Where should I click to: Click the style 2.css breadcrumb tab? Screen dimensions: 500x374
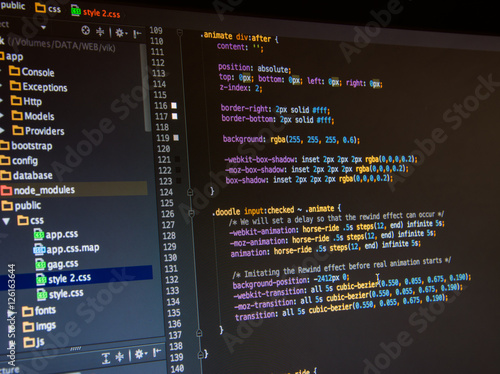click(95, 13)
